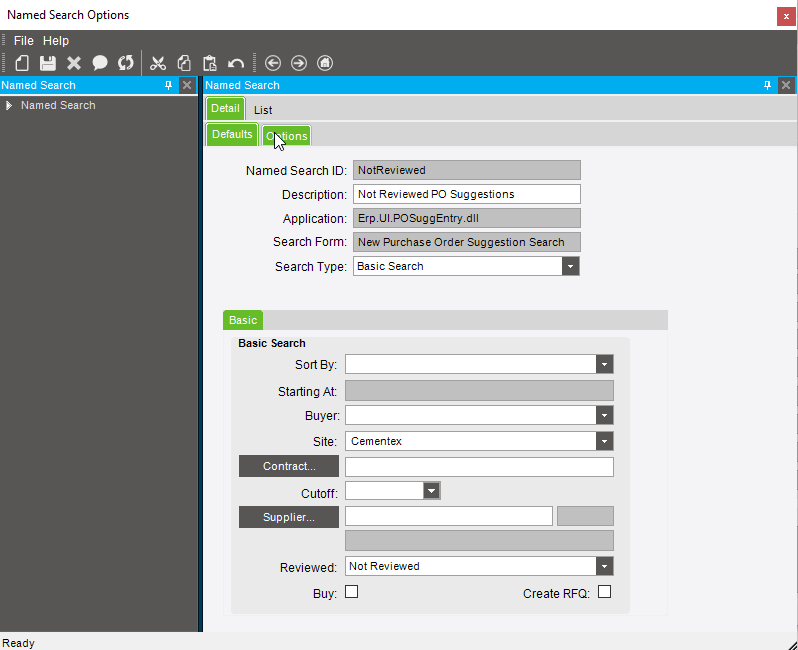Click the Paste clipboard icon

210,63
